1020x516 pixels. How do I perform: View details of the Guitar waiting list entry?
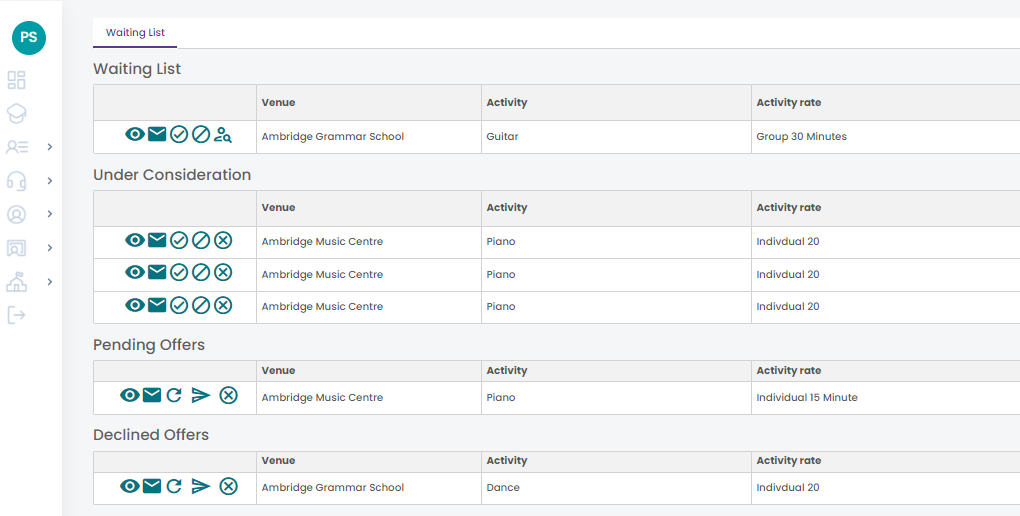coord(135,135)
